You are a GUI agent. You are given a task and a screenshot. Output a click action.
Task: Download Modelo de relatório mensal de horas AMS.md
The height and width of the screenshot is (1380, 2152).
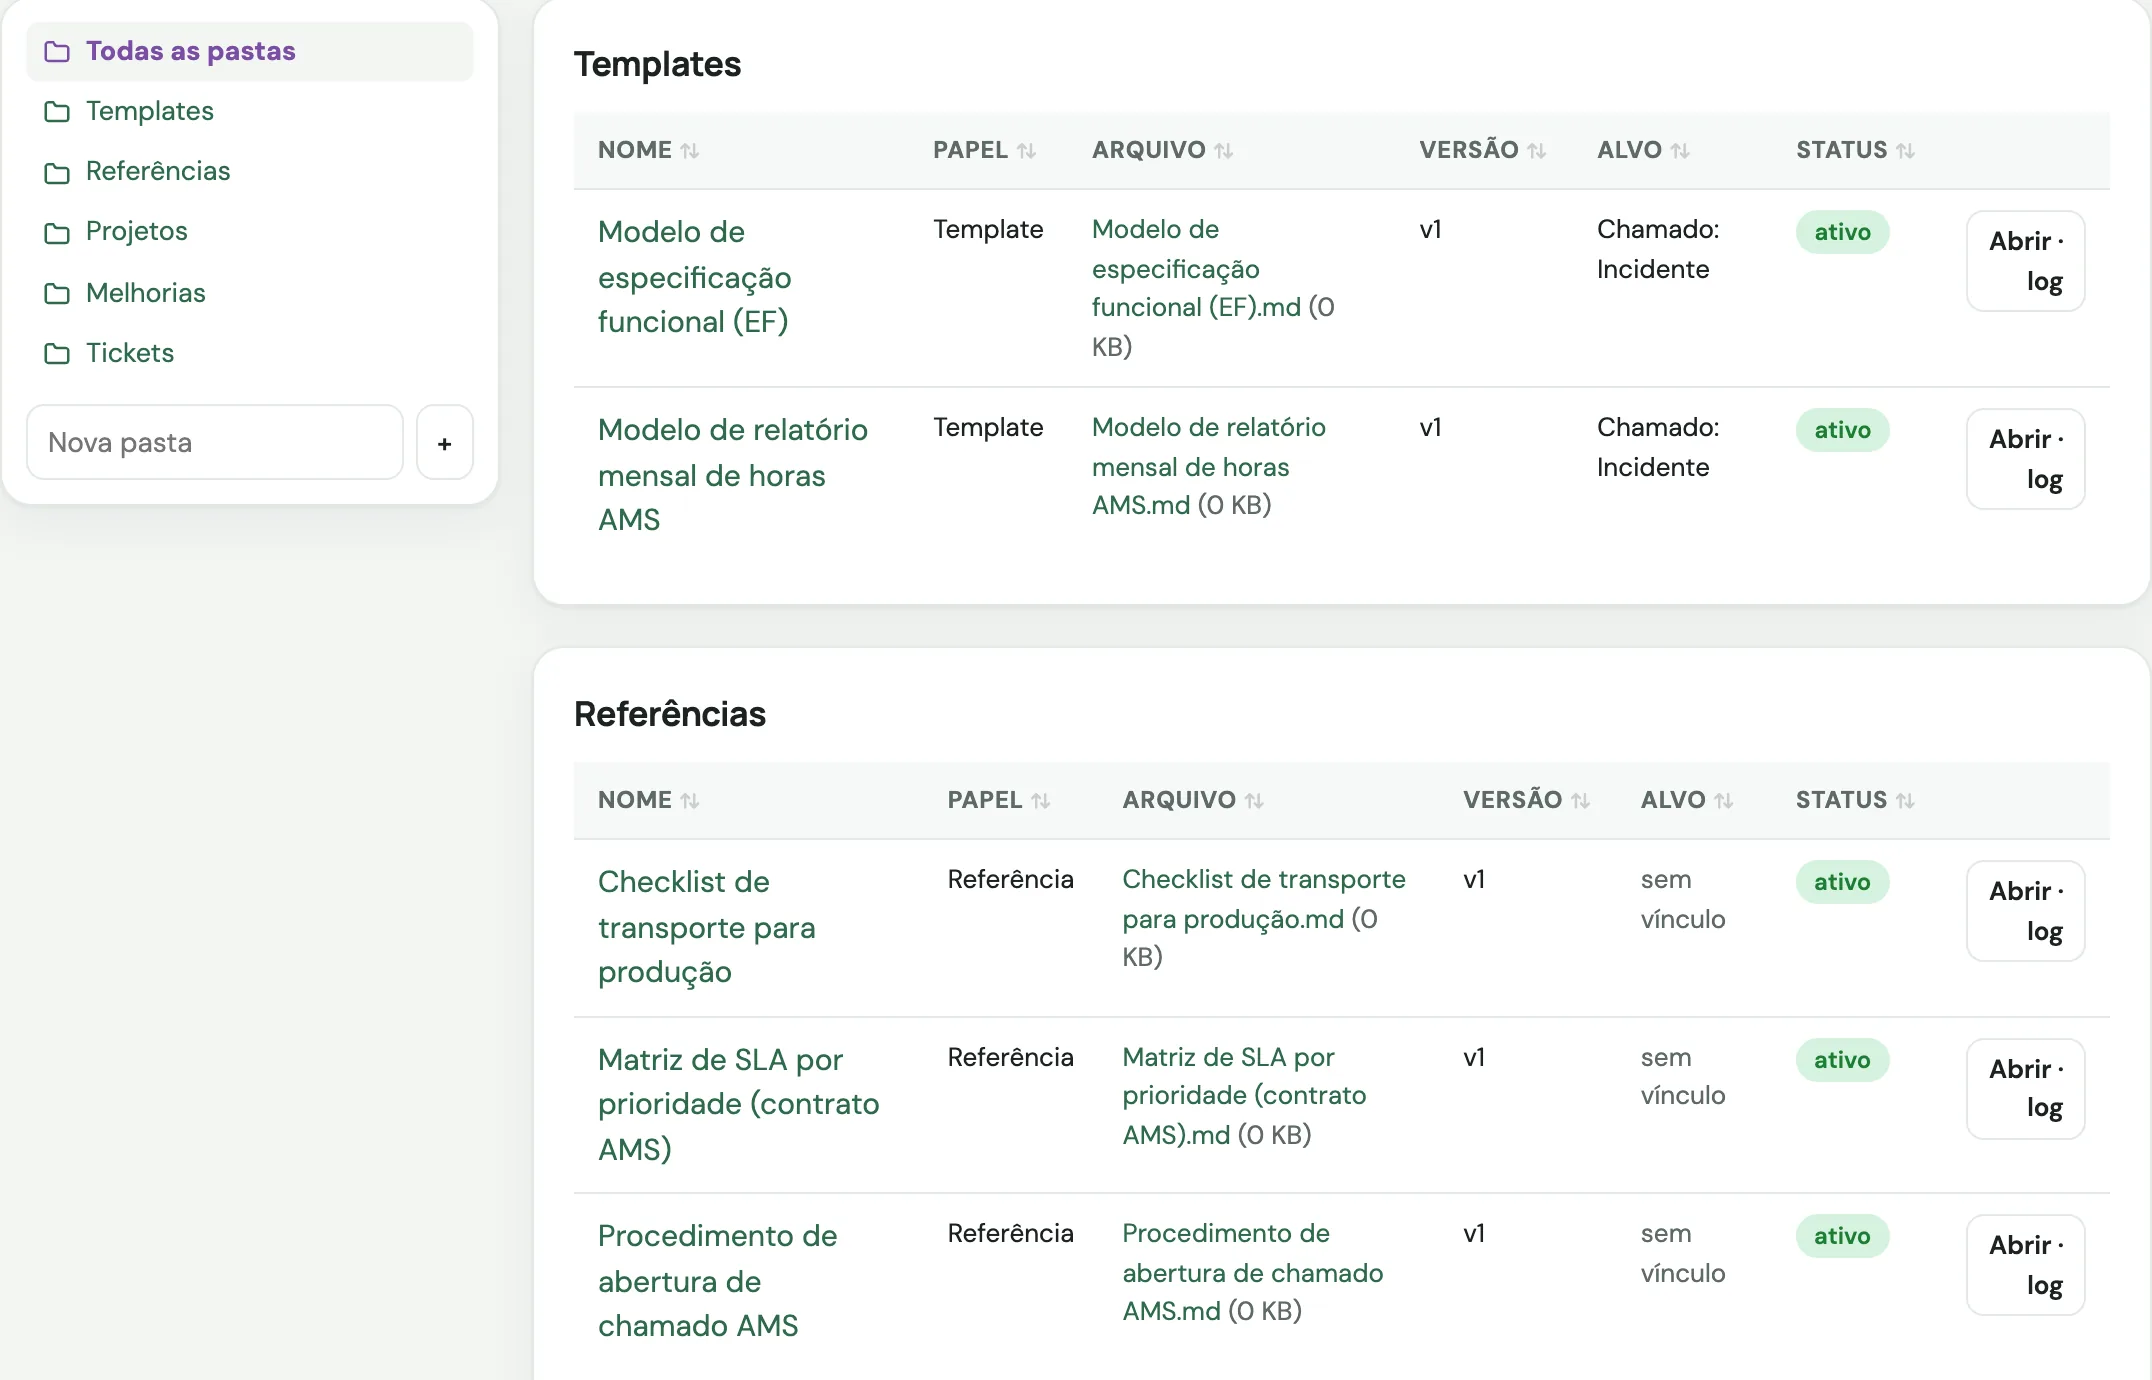(x=1208, y=466)
